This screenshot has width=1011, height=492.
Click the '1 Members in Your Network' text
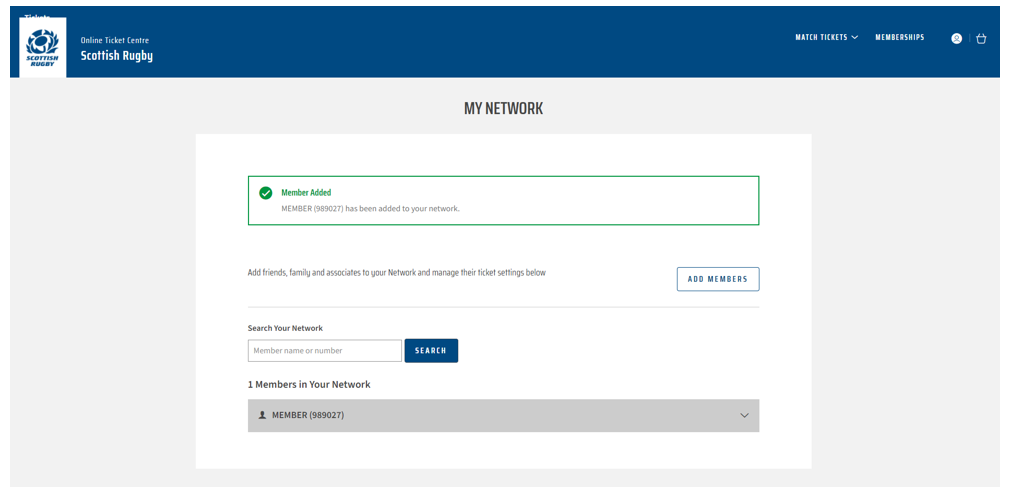pos(309,384)
